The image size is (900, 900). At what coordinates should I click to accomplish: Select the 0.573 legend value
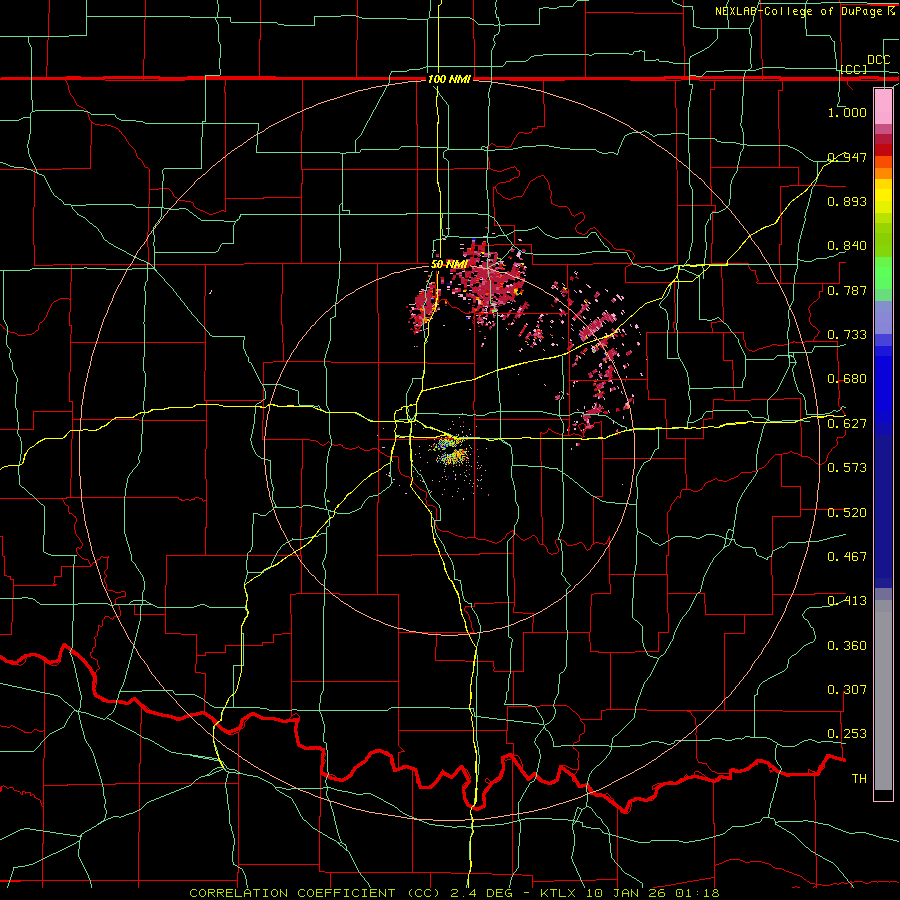(847, 468)
